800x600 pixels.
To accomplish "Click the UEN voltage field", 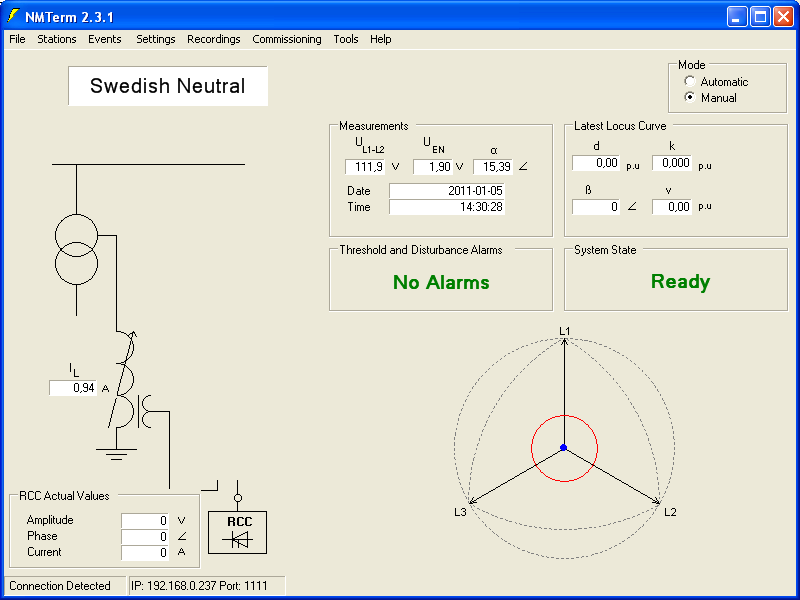I will [433, 167].
